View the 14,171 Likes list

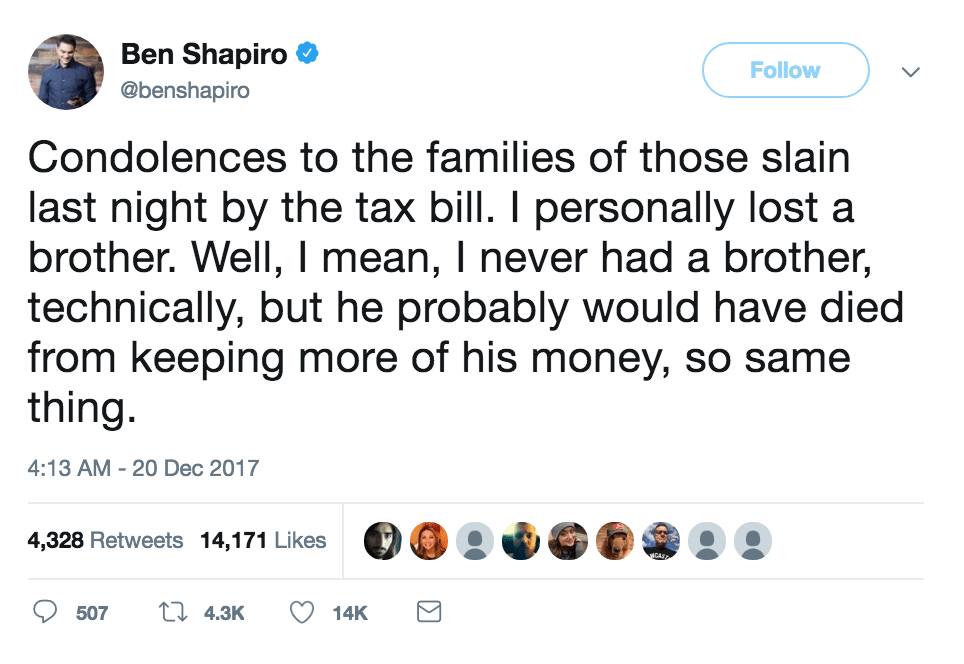click(263, 540)
